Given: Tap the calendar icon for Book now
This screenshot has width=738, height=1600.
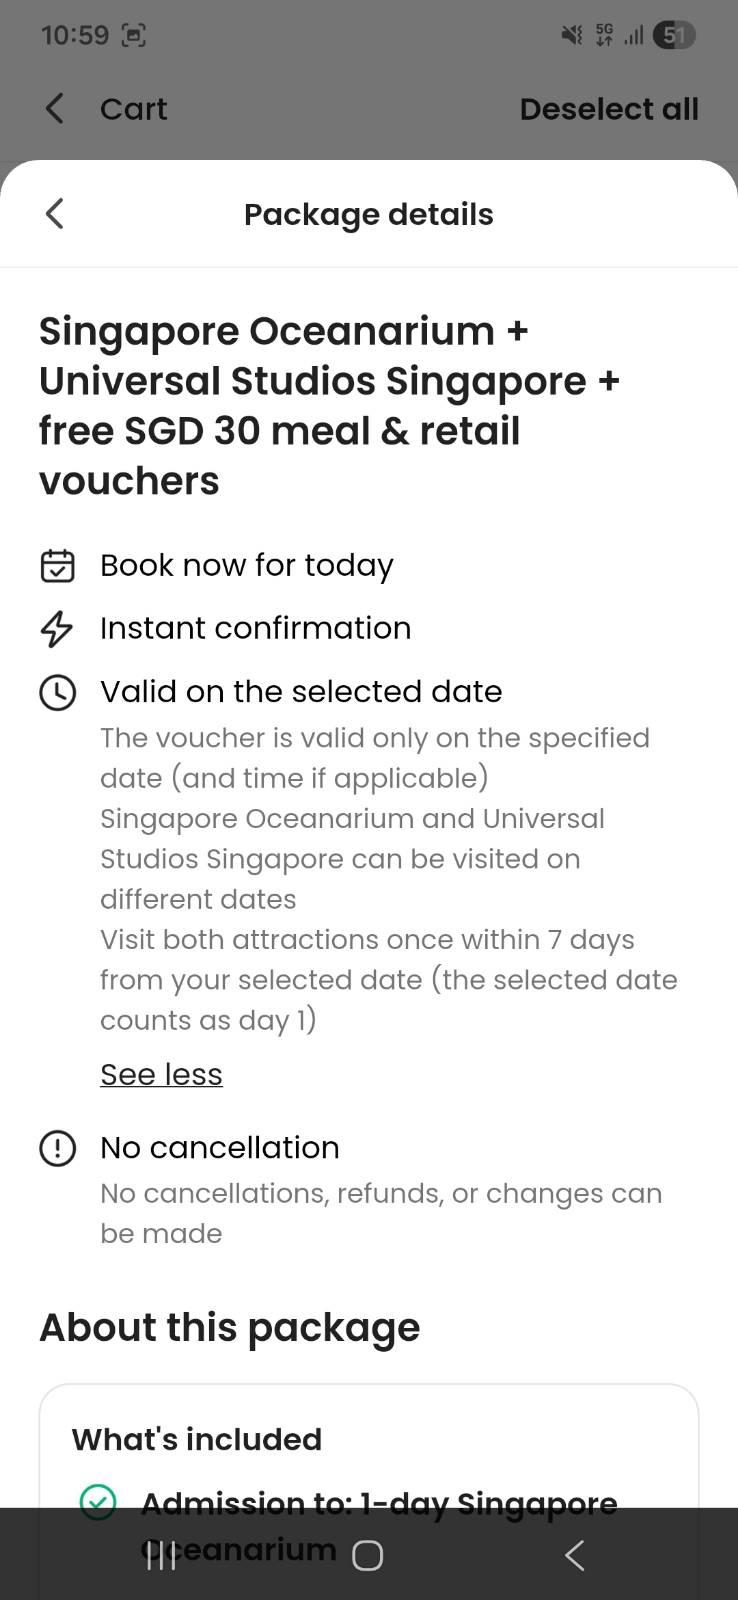Looking at the screenshot, I should coord(57,565).
